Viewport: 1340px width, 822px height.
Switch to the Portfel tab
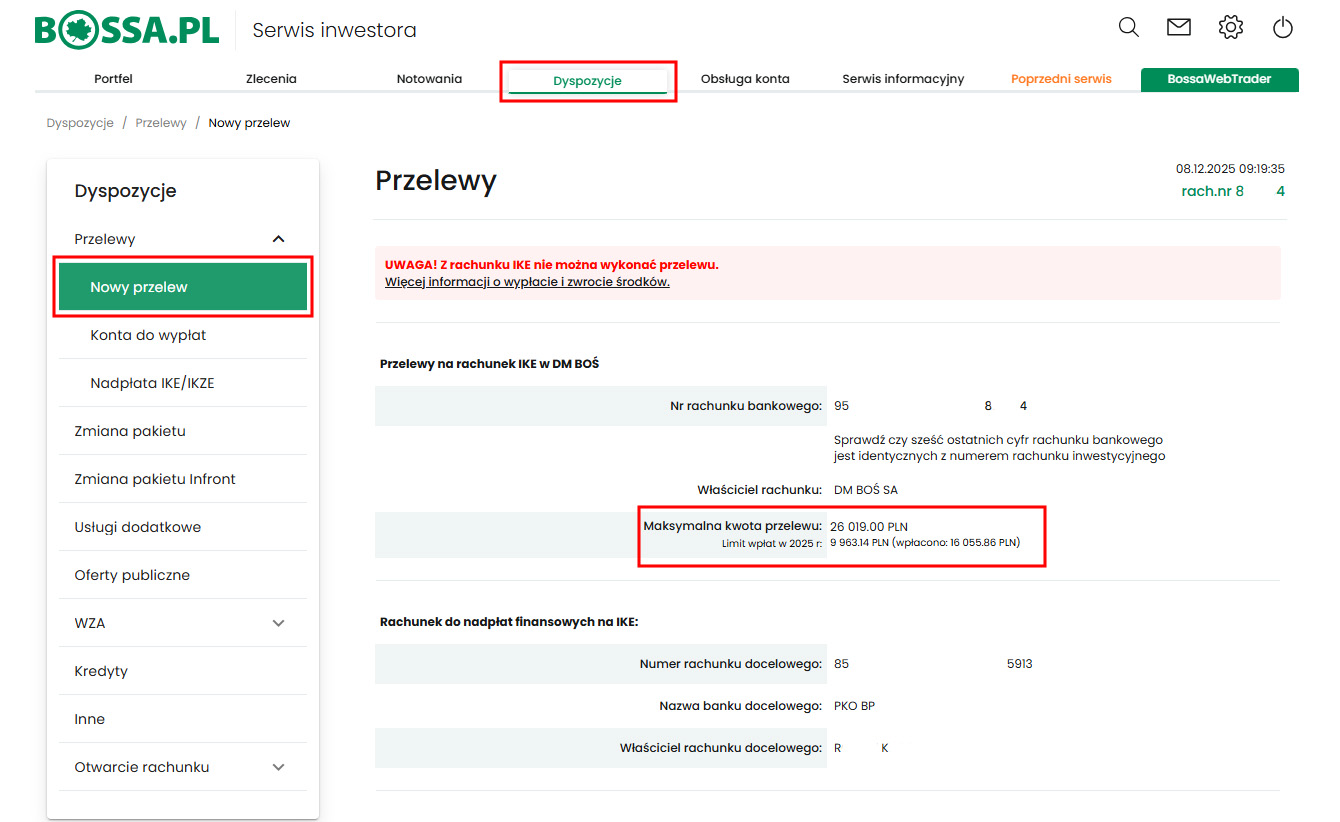pyautogui.click(x=113, y=79)
